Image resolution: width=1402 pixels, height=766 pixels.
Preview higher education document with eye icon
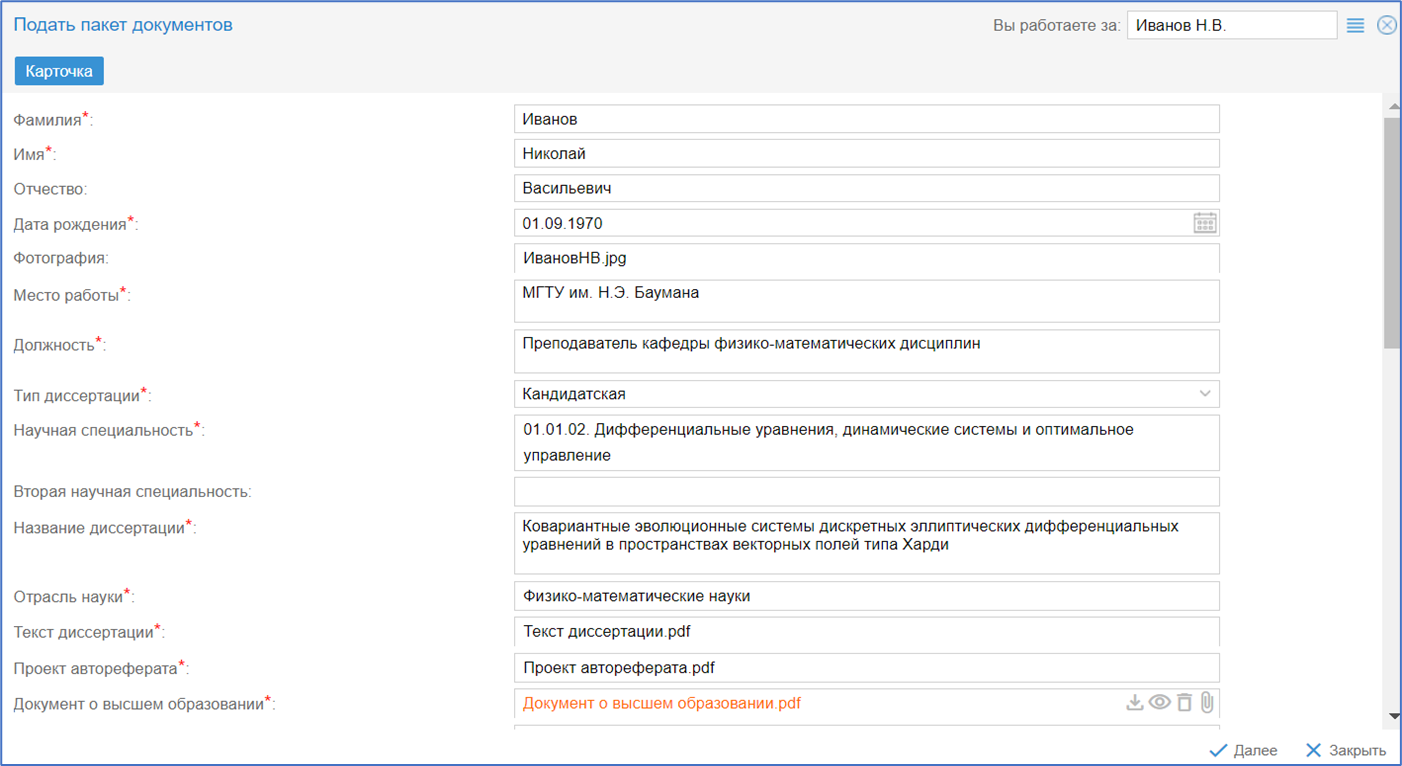point(1159,703)
